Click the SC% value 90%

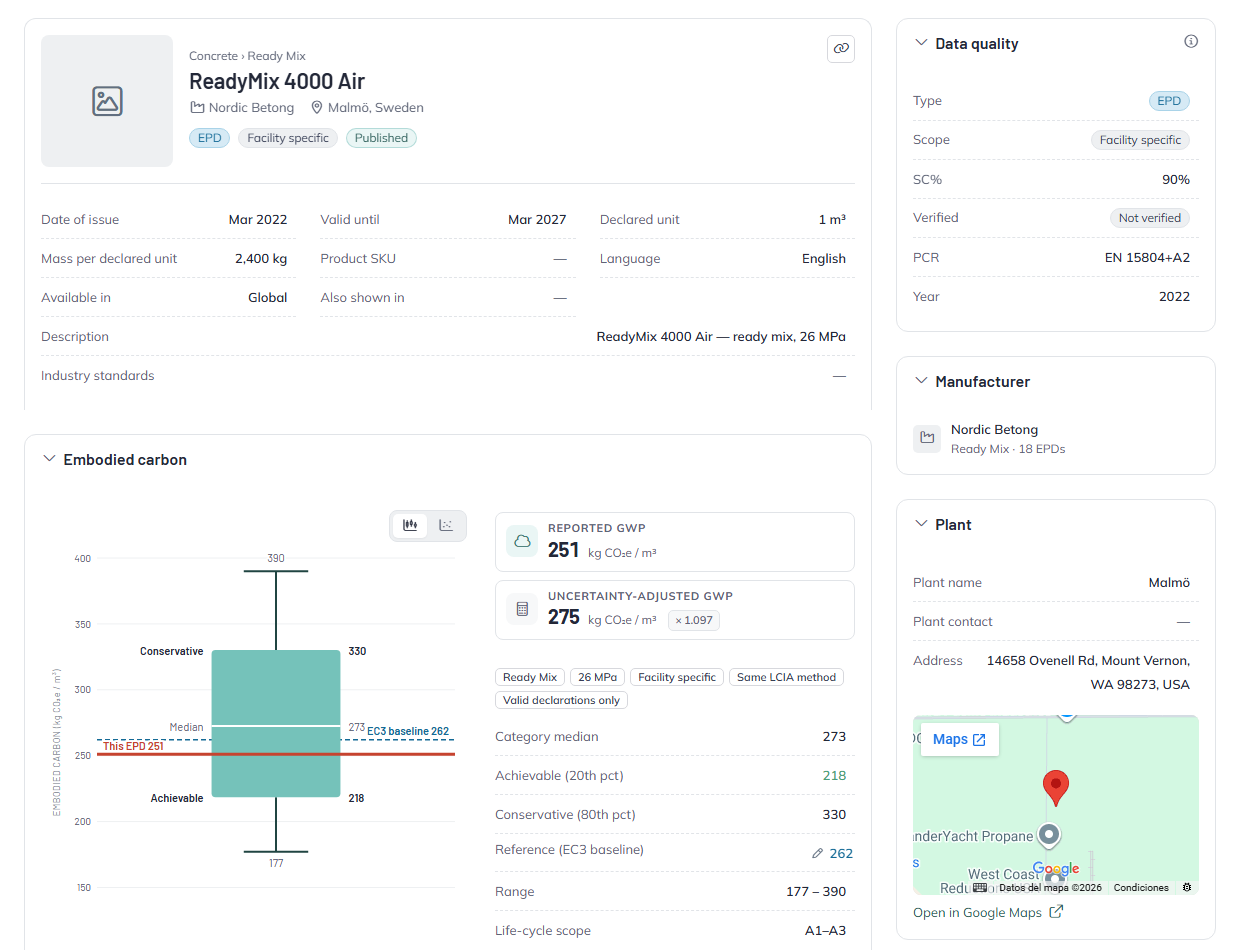coord(1176,180)
